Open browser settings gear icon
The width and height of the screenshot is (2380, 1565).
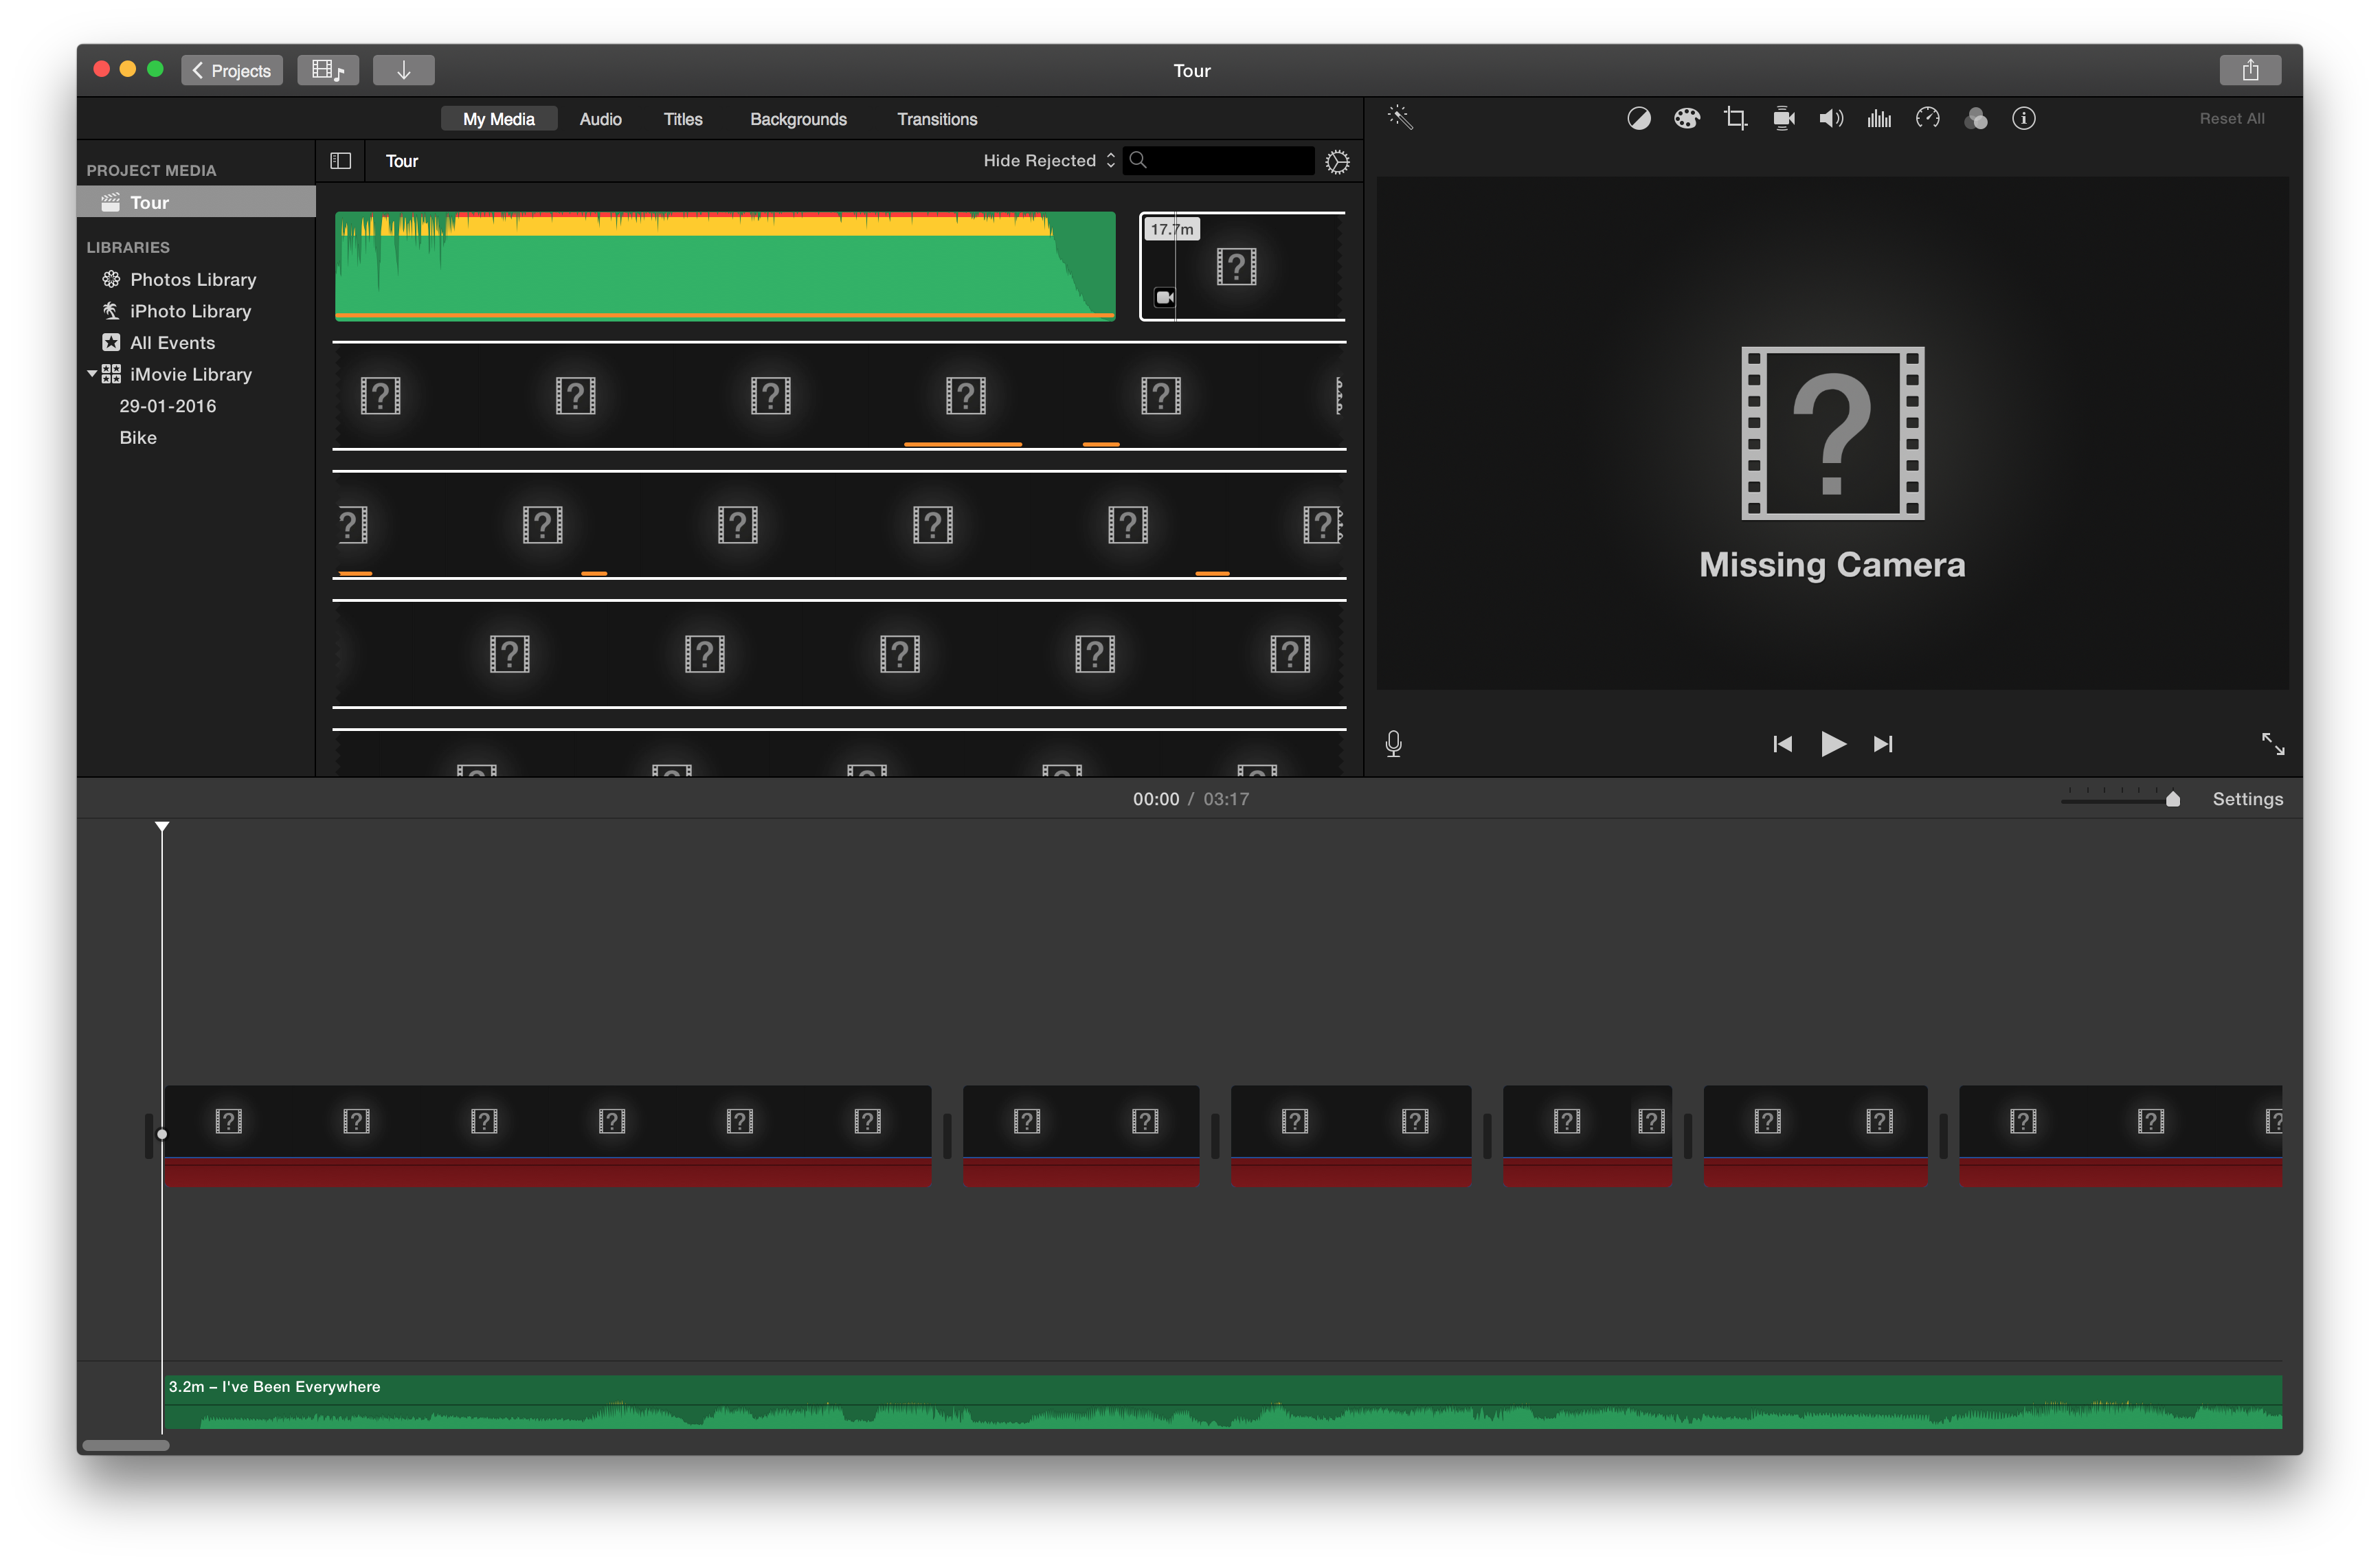pyautogui.click(x=1337, y=161)
